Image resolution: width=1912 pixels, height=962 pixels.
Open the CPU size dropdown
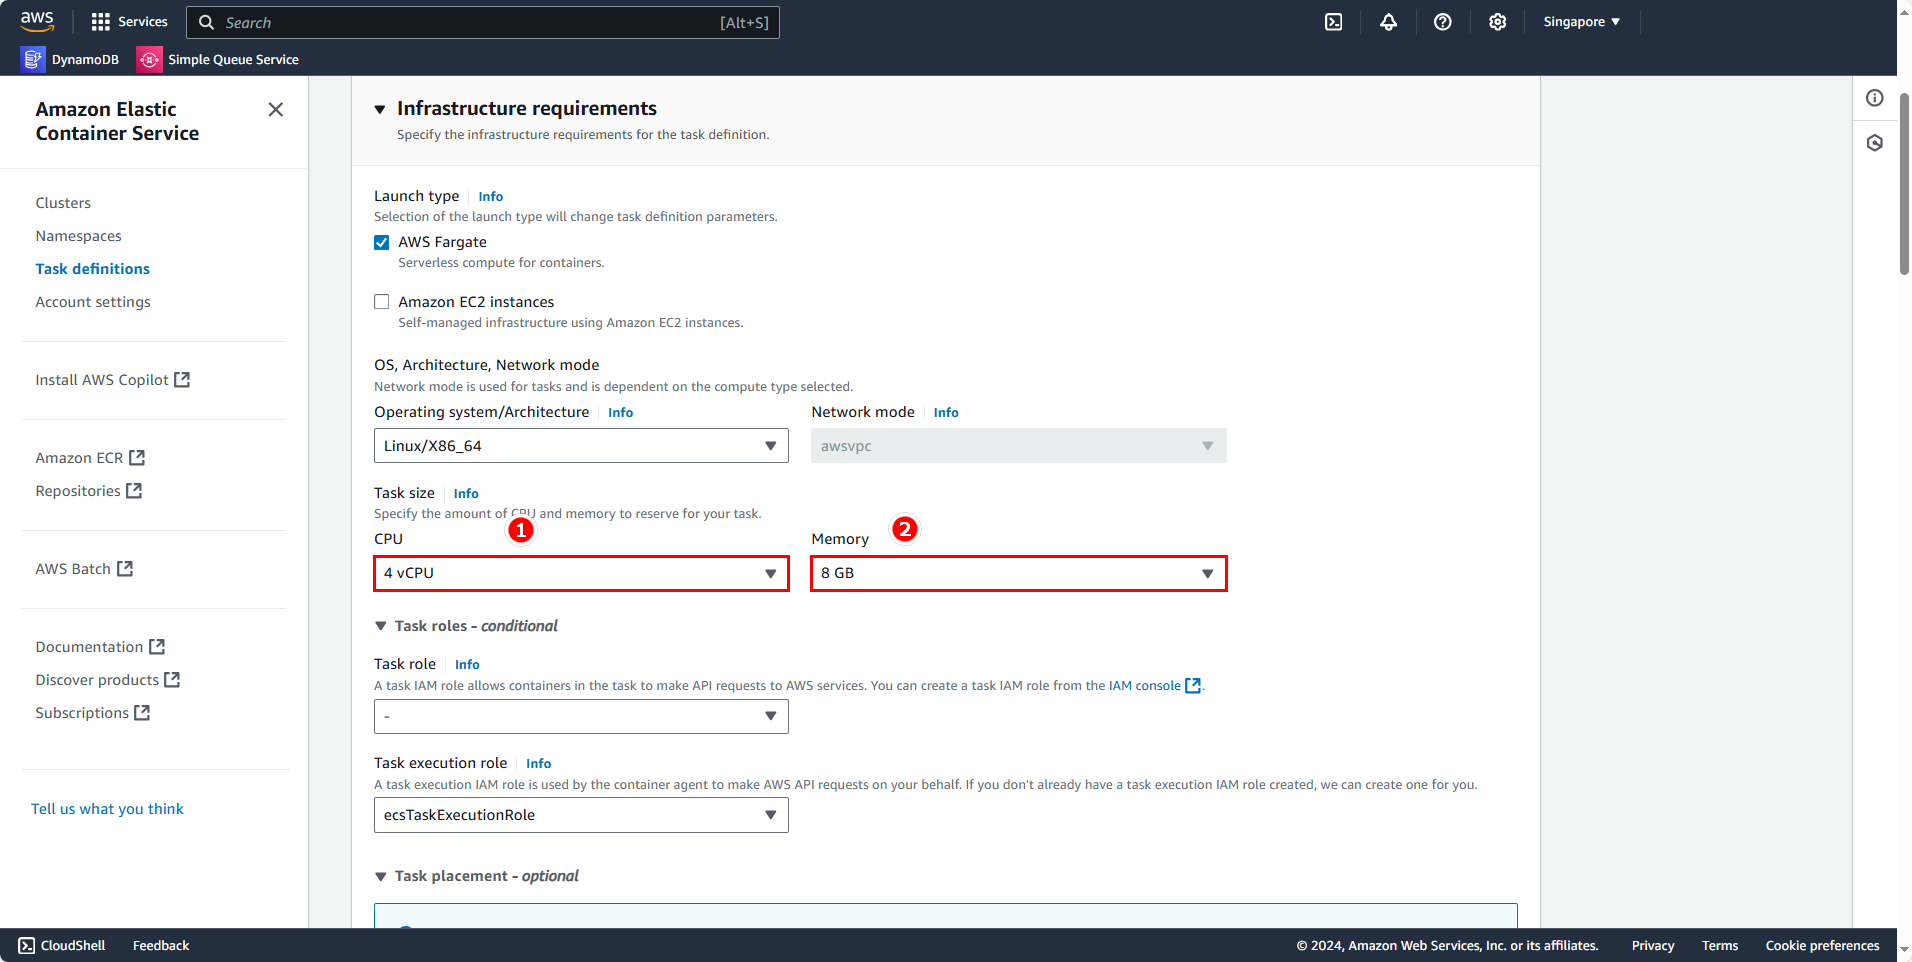(580, 574)
